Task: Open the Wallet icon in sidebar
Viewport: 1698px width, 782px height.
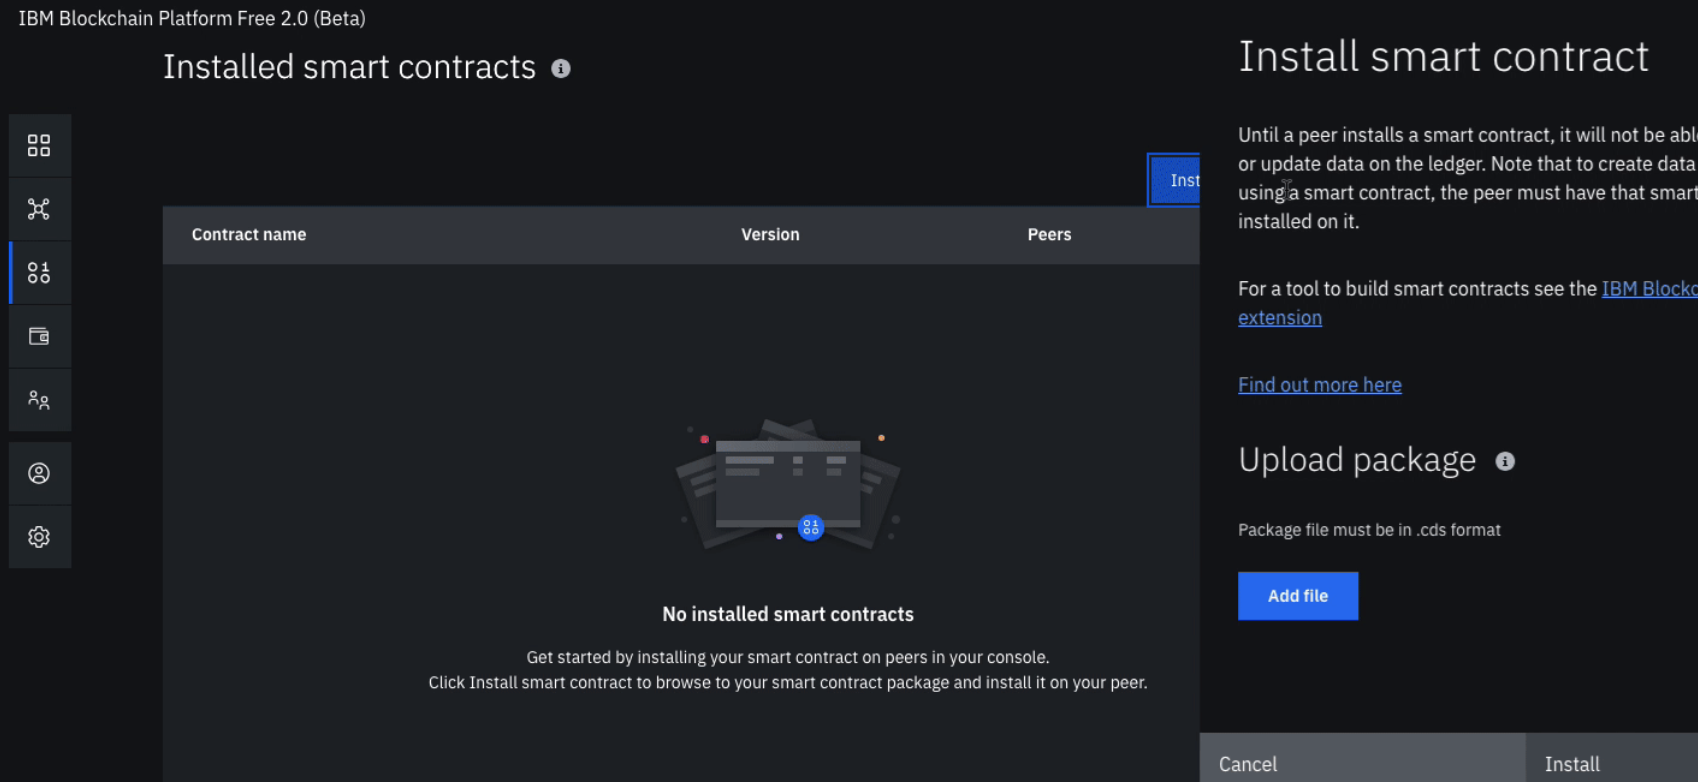Action: click(x=39, y=336)
